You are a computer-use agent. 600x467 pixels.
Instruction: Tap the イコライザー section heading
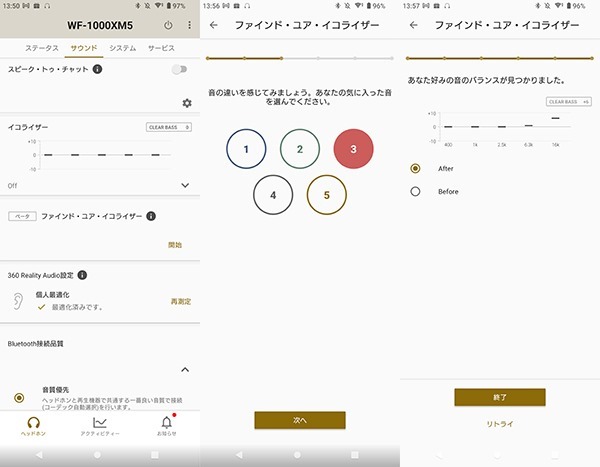click(x=28, y=127)
